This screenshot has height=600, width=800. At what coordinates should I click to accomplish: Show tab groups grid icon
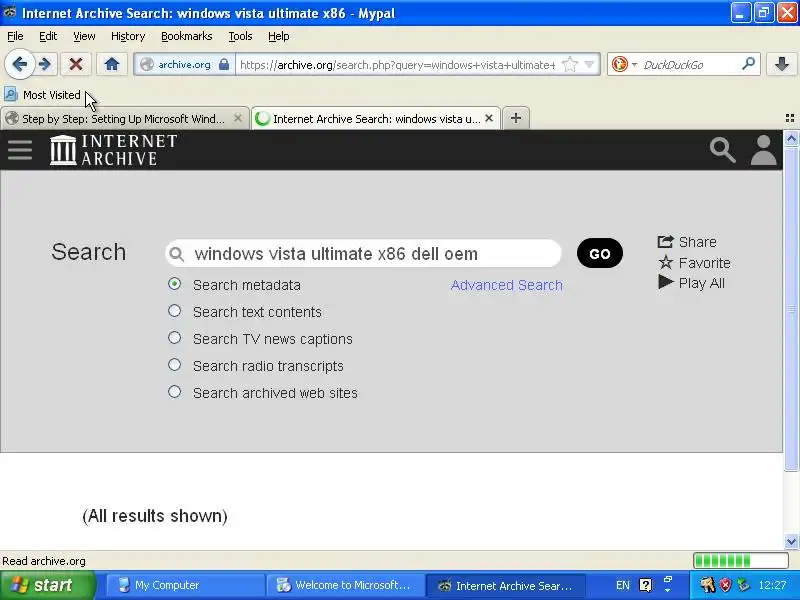coord(790,118)
